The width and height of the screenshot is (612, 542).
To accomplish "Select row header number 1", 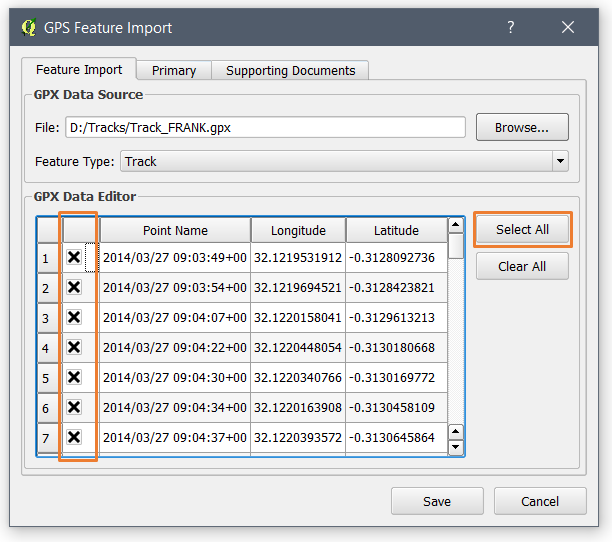I will (48, 258).
